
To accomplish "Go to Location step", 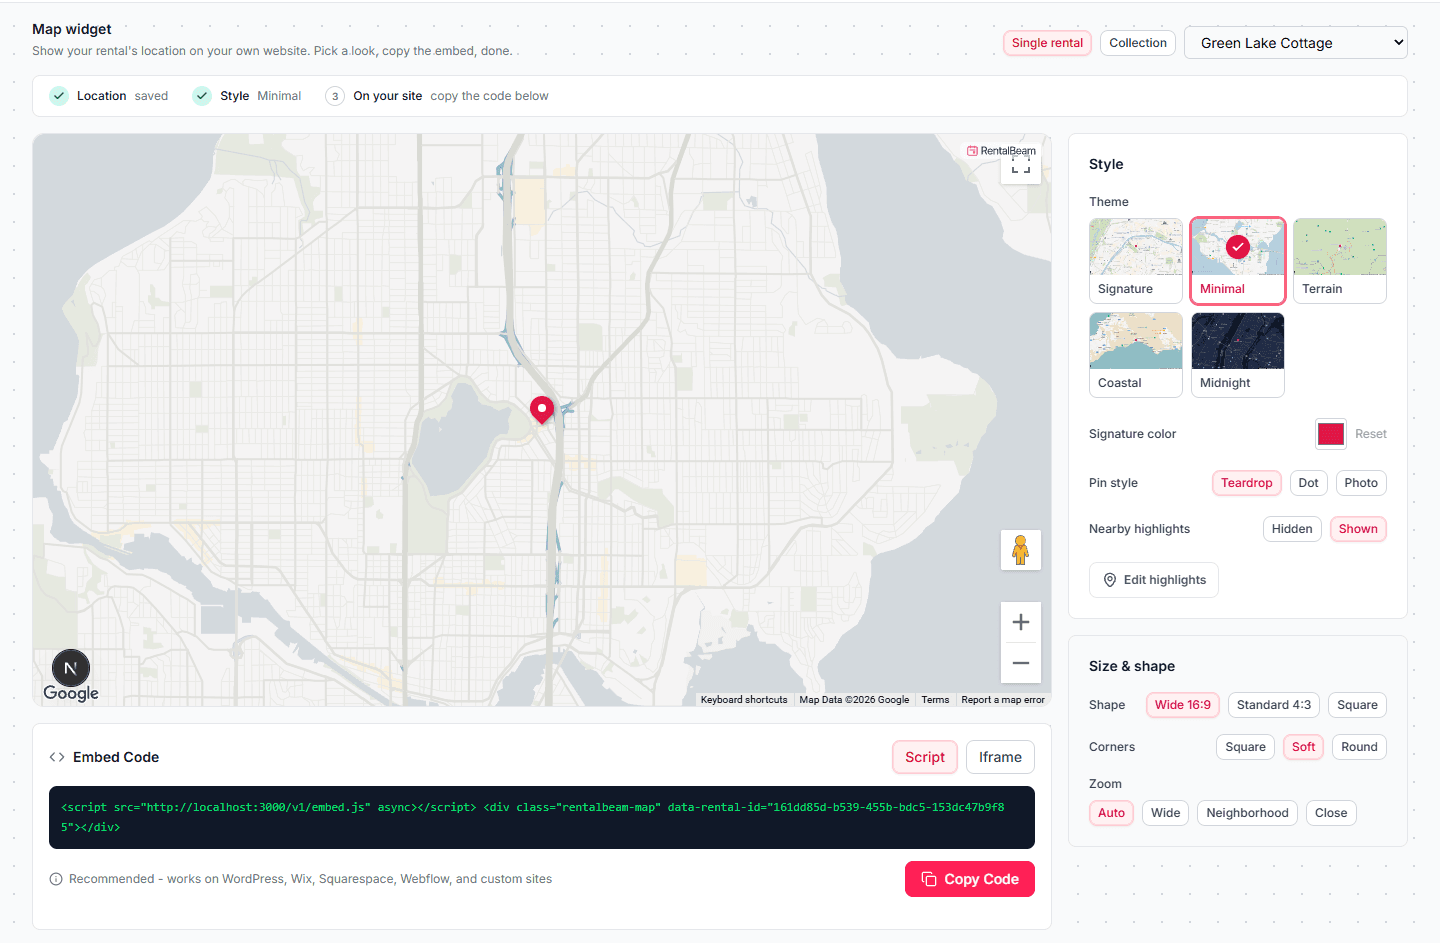I will pyautogui.click(x=109, y=96).
